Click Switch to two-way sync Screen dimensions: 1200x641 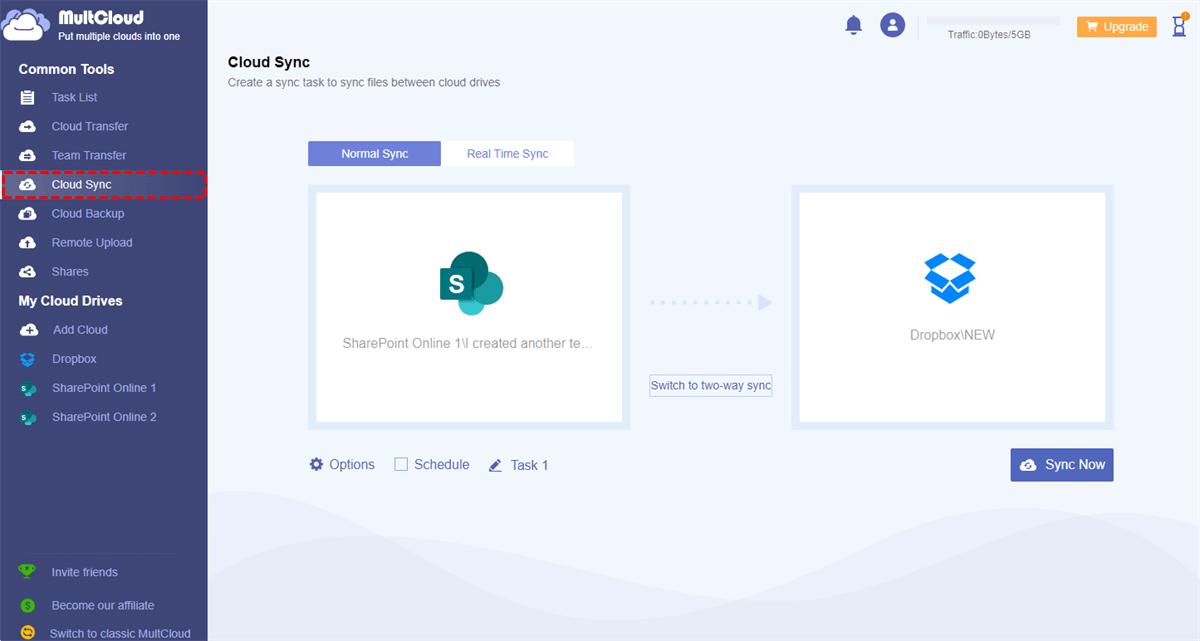click(x=711, y=385)
